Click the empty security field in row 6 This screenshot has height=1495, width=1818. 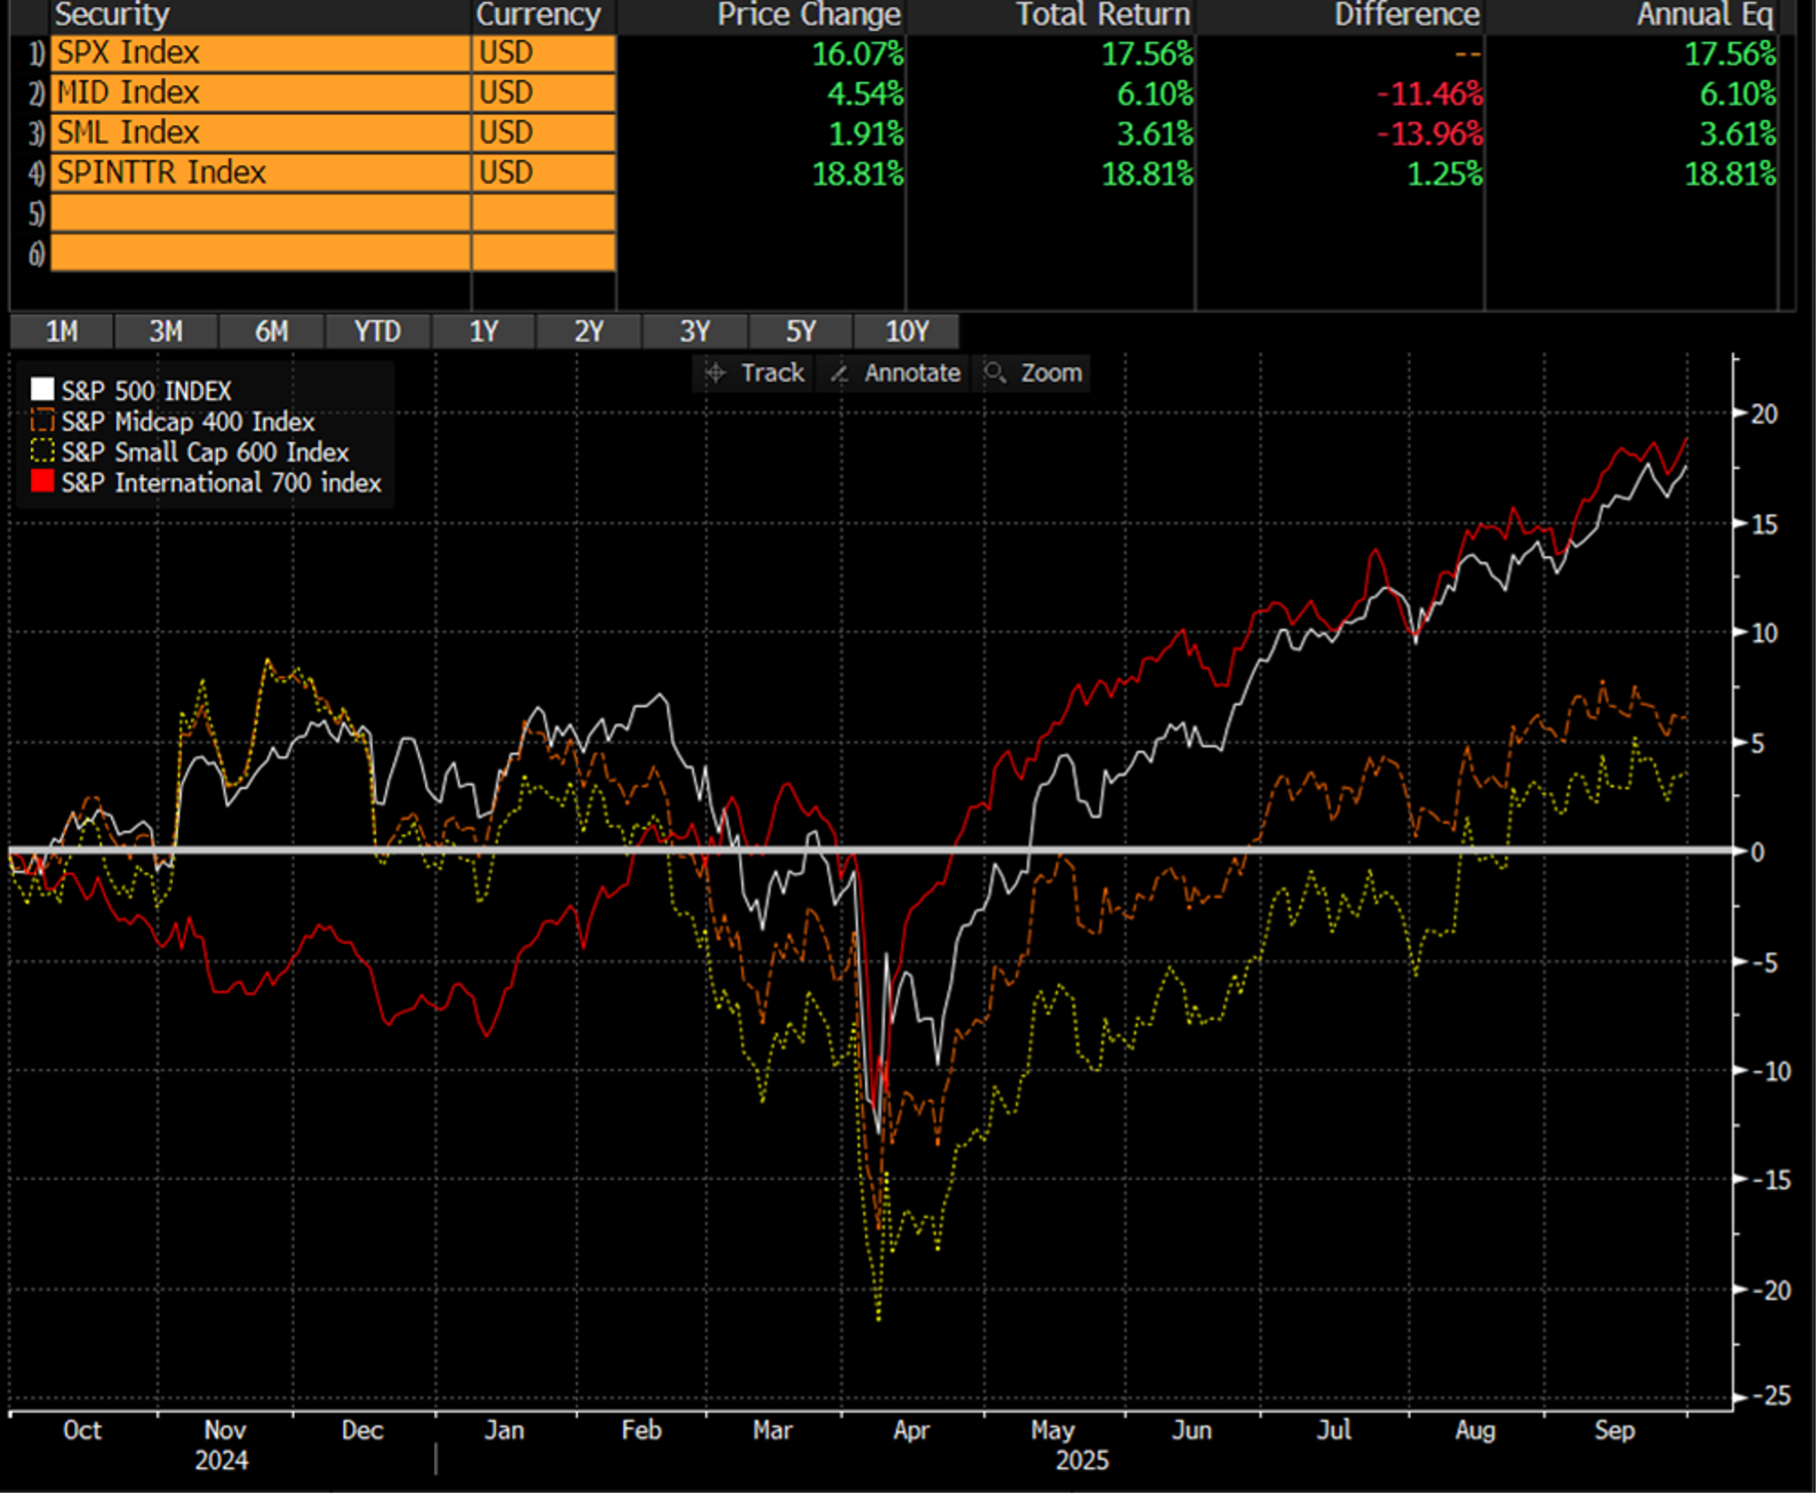point(261,253)
